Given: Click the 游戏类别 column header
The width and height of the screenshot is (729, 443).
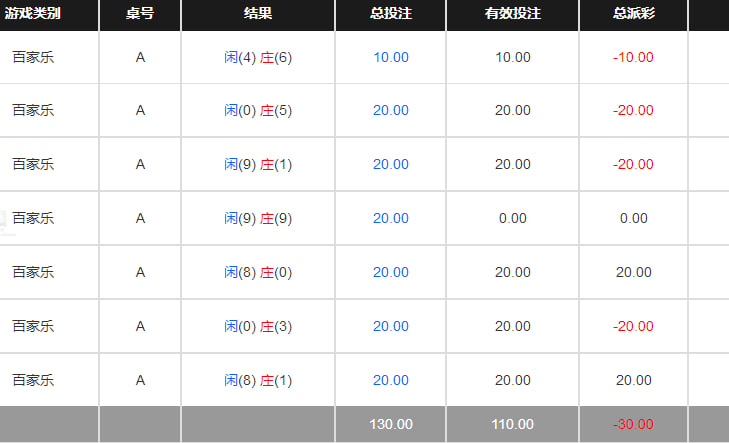Looking at the screenshot, I should pyautogui.click(x=33, y=13).
